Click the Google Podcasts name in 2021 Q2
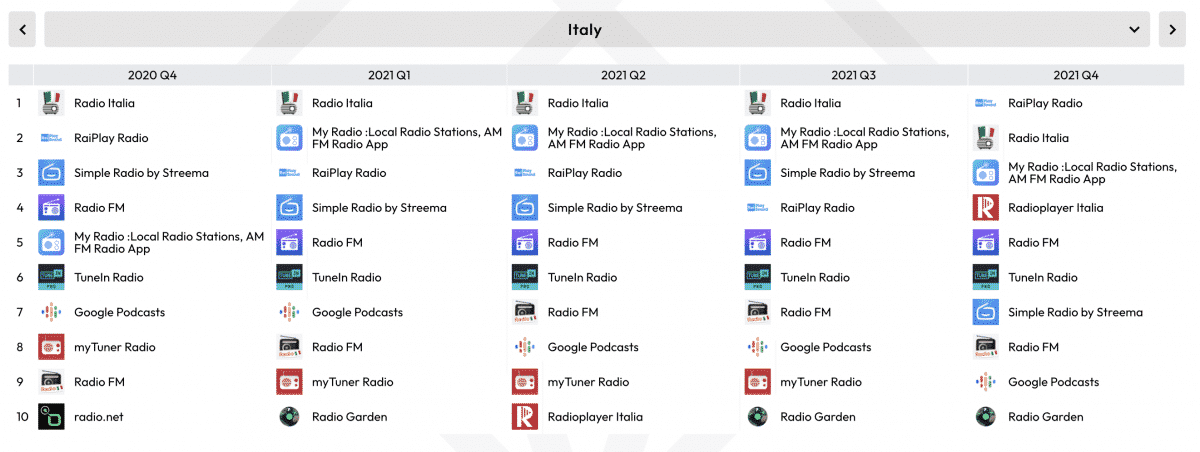 coord(593,347)
